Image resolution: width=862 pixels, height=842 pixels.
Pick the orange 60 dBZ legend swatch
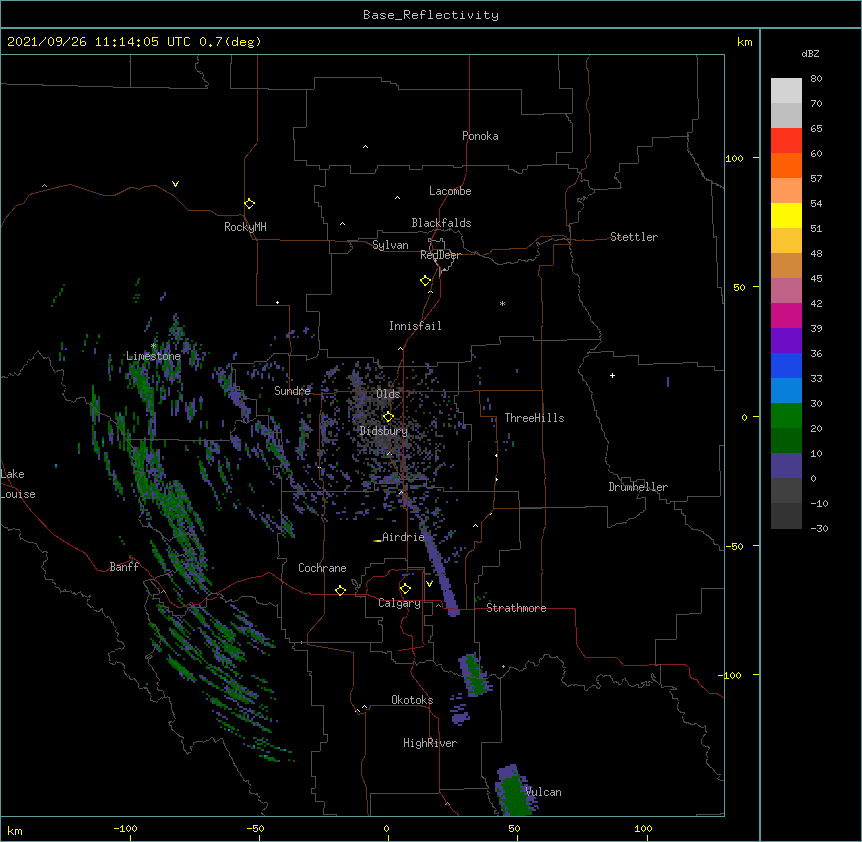(786, 165)
